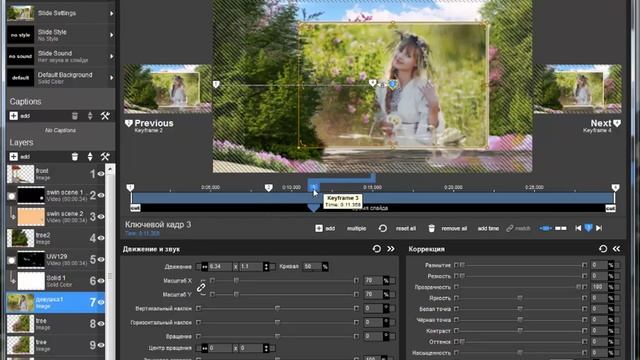Image resolution: width=640 pixels, height=360 pixels.
Task: Click the Масштаб X slider handle
Action: [x=236, y=280]
